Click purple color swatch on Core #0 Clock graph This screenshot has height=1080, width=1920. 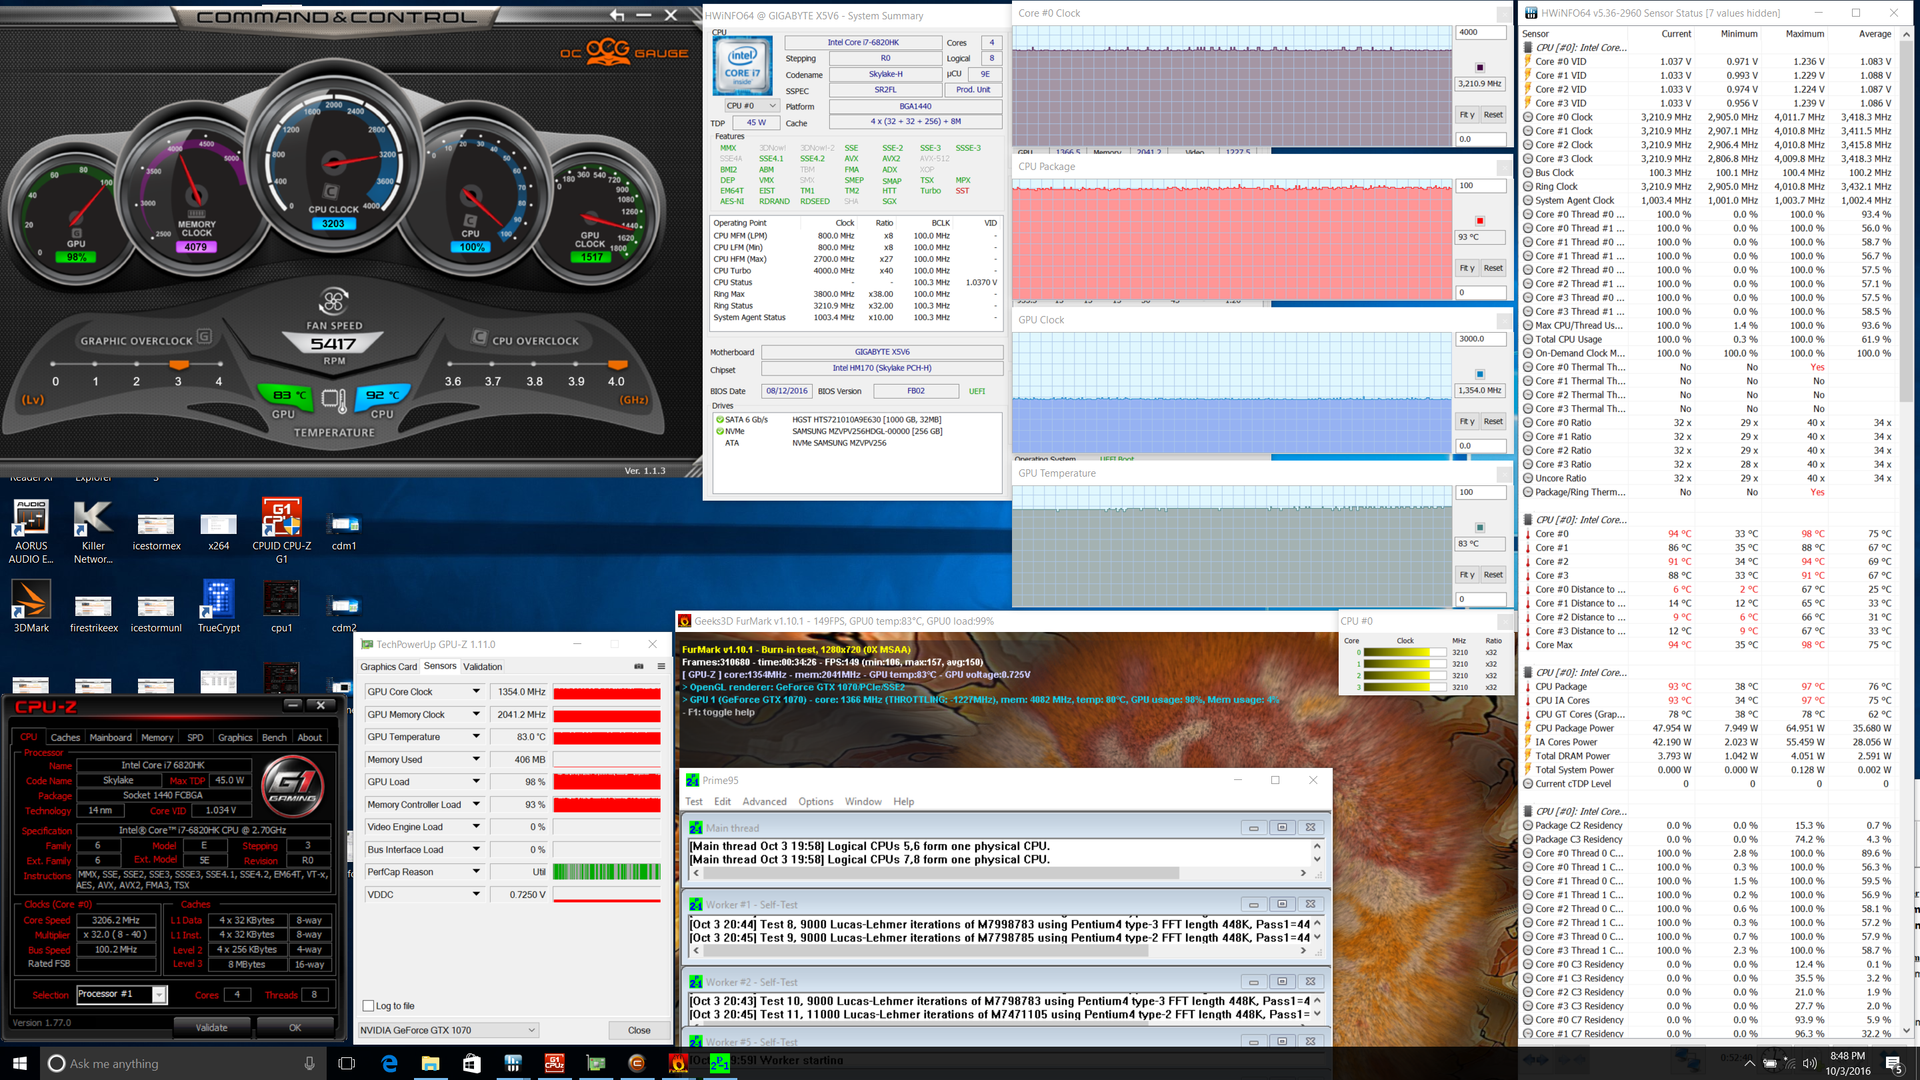point(1480,67)
